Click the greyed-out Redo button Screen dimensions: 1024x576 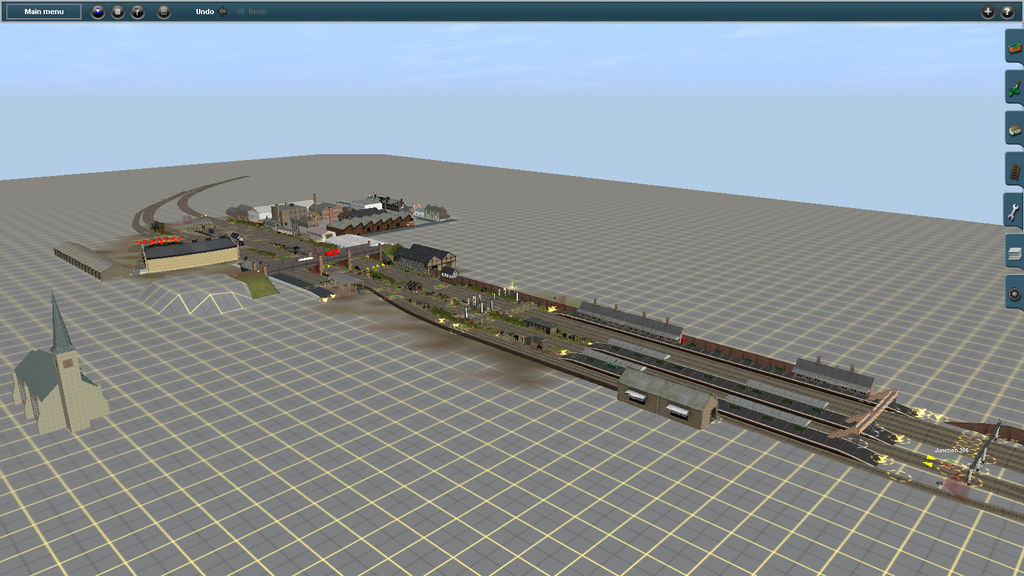[x=252, y=11]
